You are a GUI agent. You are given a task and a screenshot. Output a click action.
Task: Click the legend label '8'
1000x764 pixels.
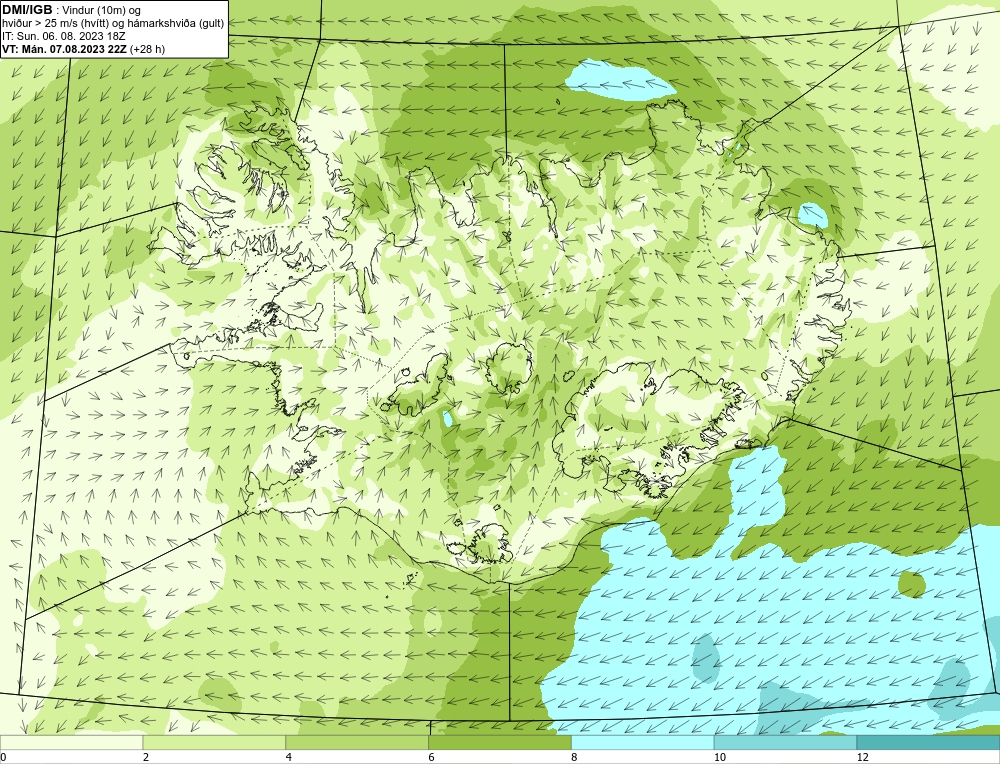tap(575, 757)
